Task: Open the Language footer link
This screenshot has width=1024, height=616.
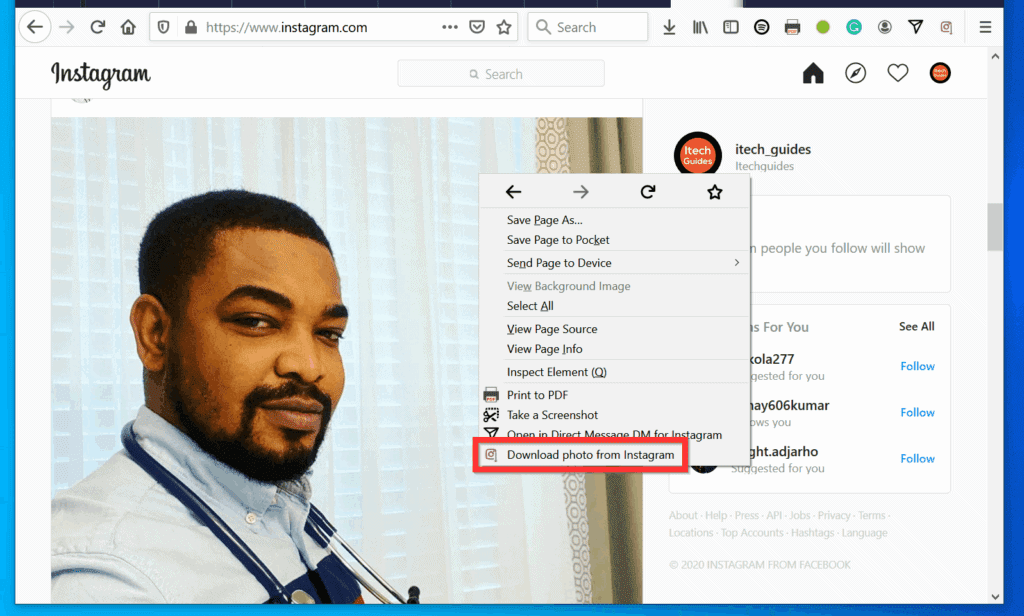Action: pyautogui.click(x=864, y=533)
